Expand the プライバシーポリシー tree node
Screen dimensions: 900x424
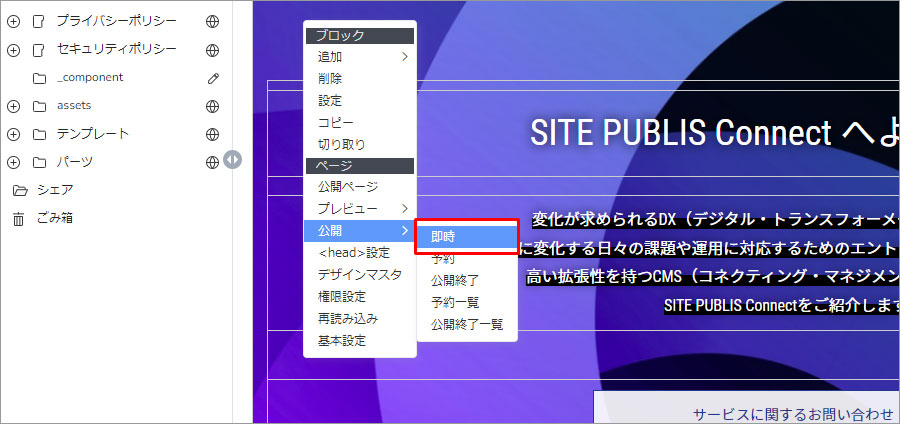click(14, 21)
